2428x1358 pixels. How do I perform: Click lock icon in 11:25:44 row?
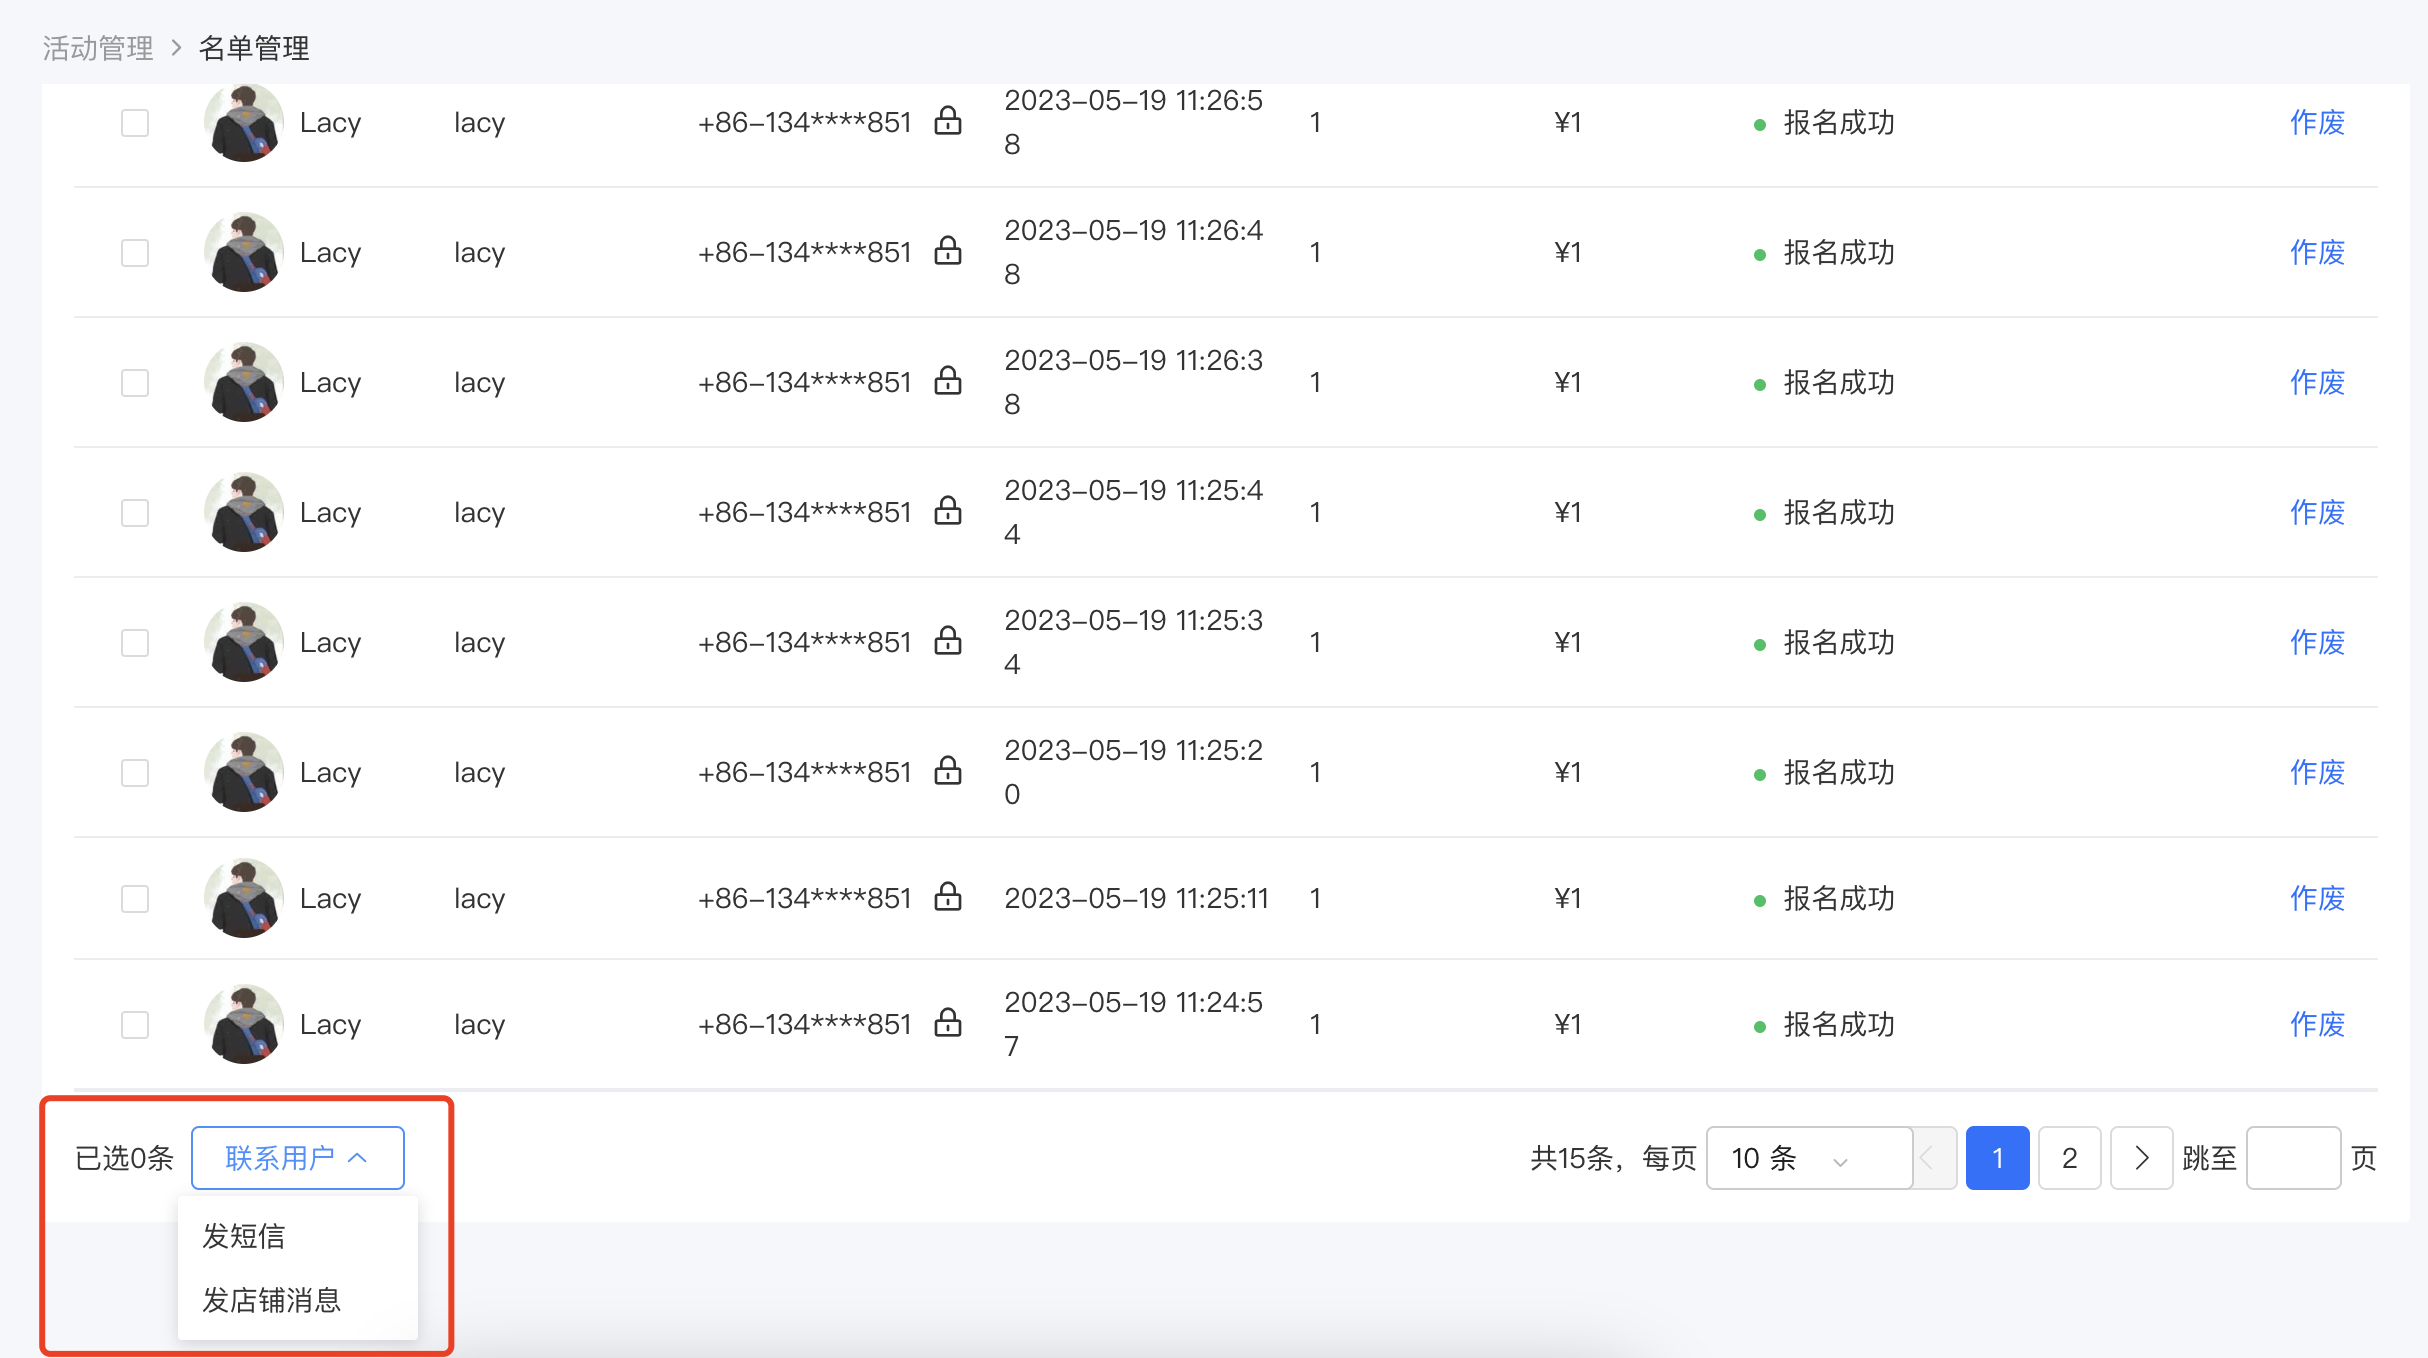947,511
